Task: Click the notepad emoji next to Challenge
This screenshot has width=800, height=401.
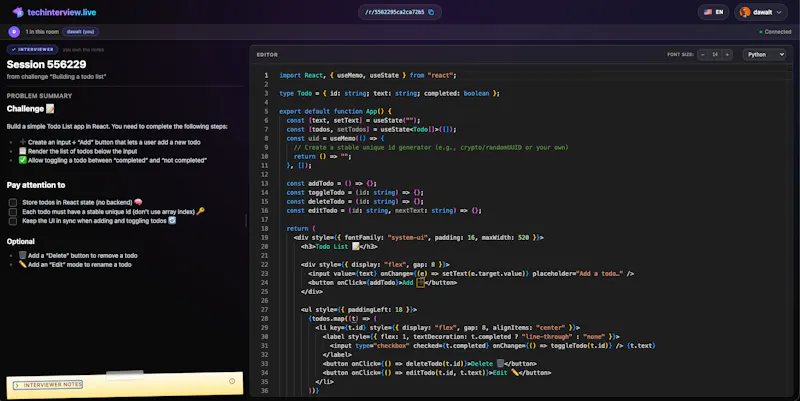Action: pos(50,109)
